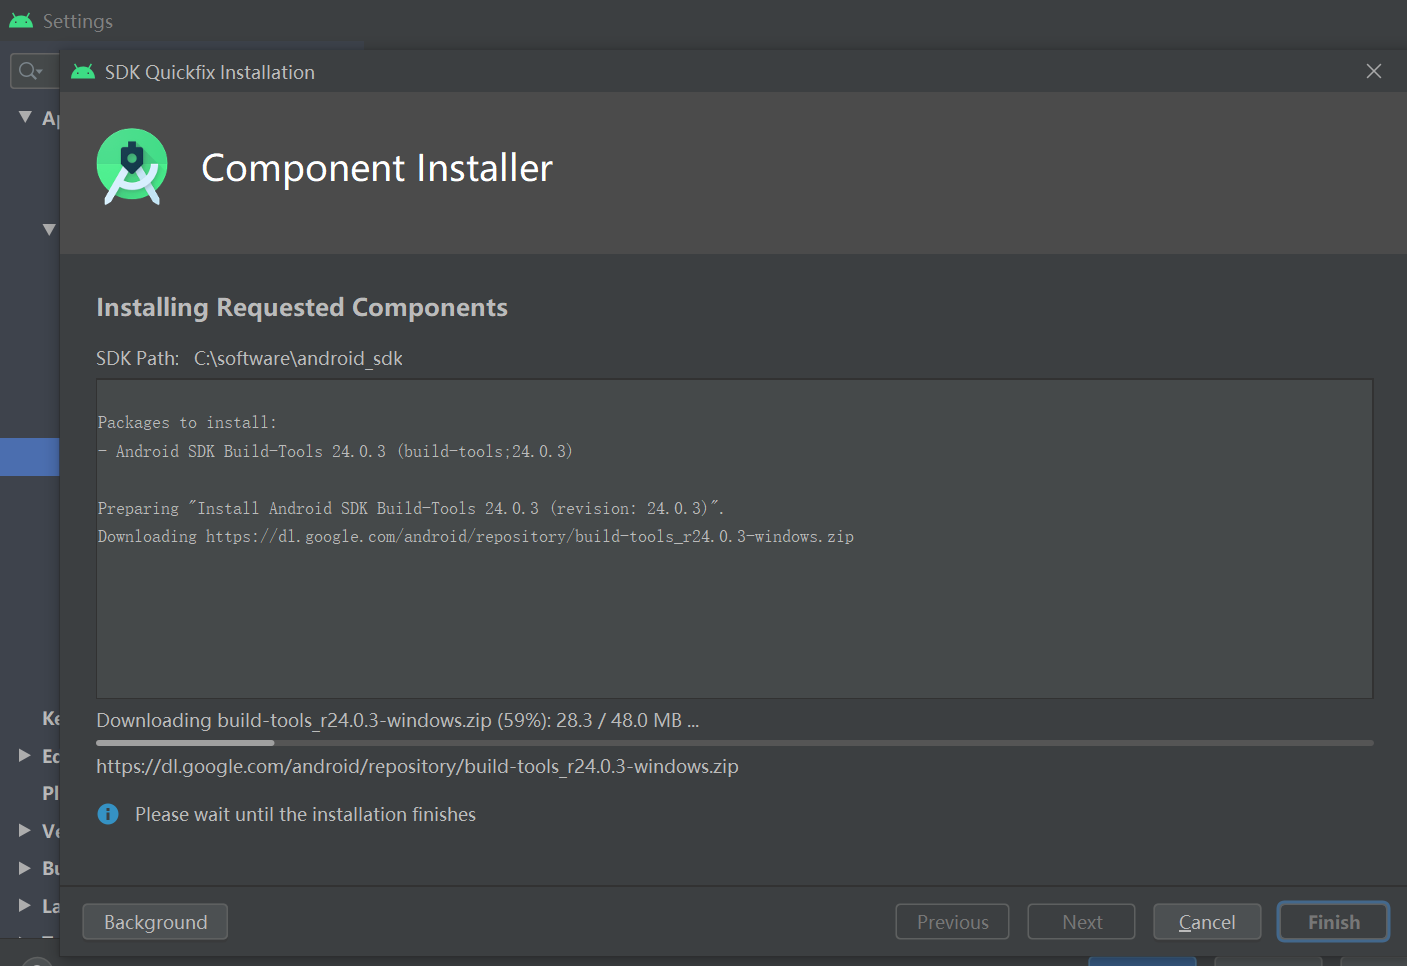Click the search magnifier in the Settings window
Screen dimensions: 1407x966
(x=30, y=71)
